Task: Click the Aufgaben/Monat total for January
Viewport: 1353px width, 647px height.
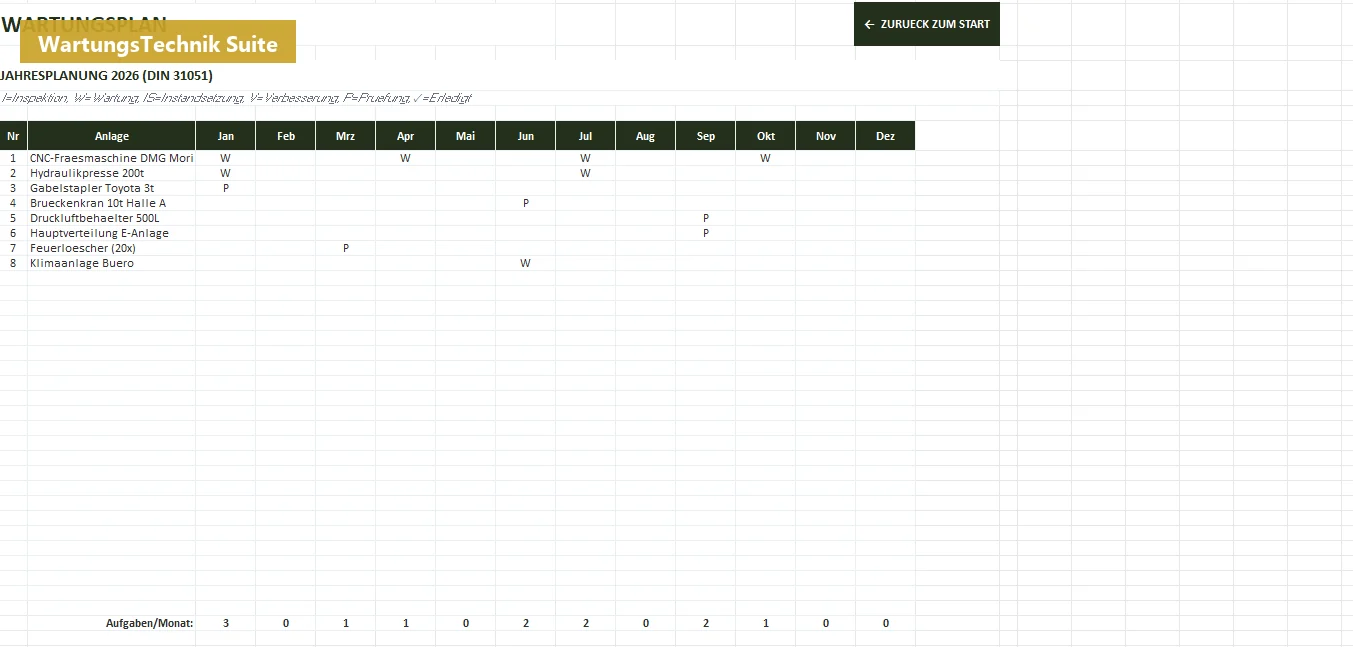Action: [x=226, y=623]
